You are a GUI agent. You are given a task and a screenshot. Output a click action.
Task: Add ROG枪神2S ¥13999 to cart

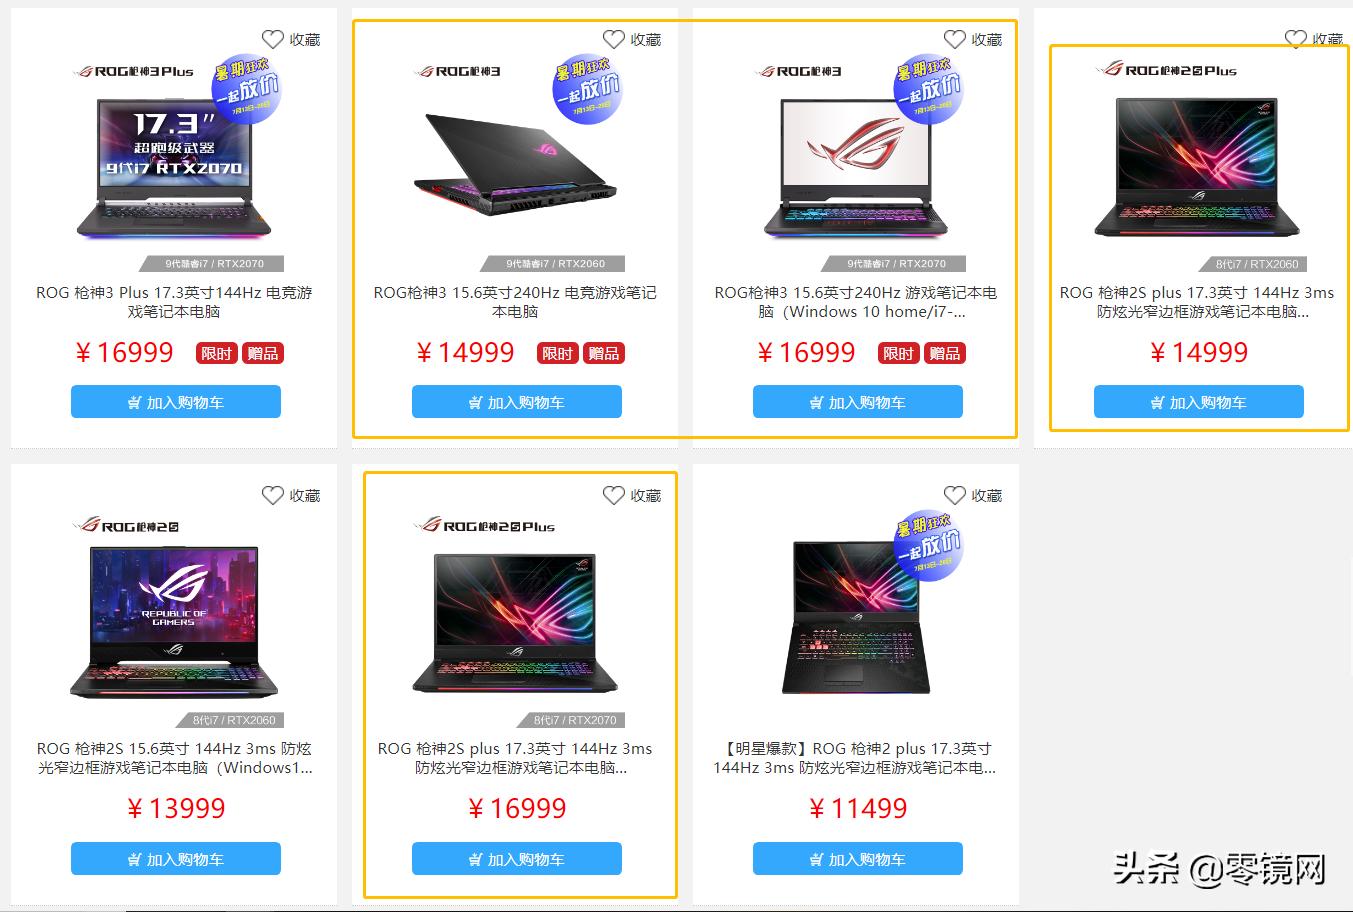coord(176,859)
